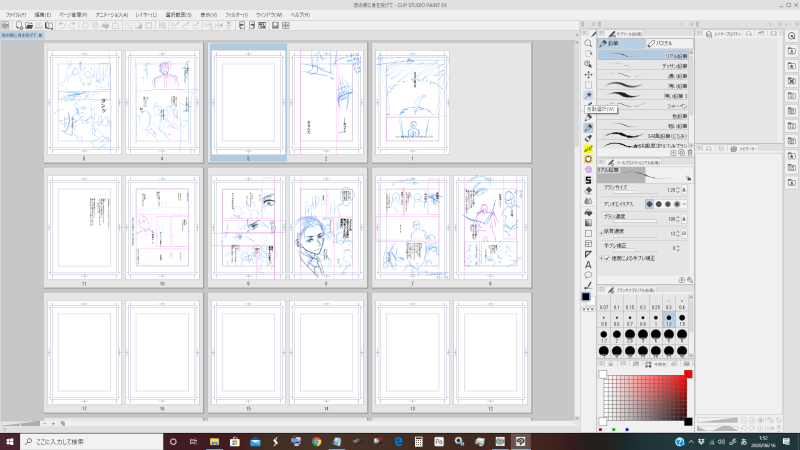This screenshot has height=450, width=800.
Task: Open sub tool detail wrench icon
Action: pos(690,280)
